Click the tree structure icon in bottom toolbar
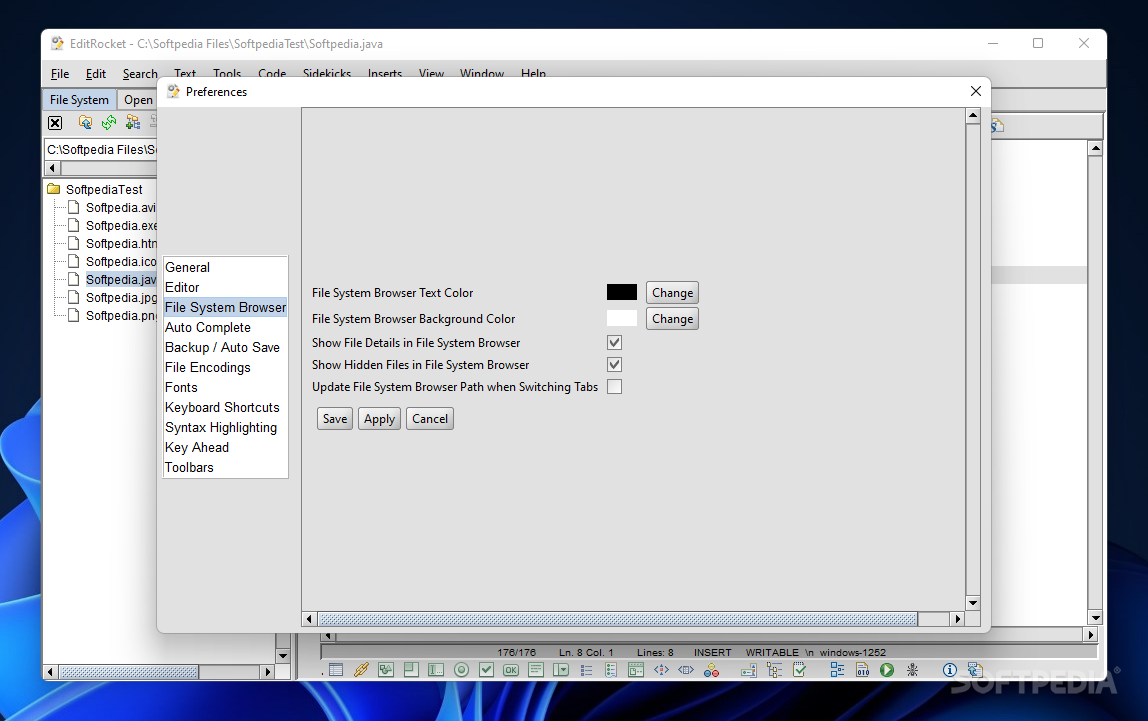Viewport: 1148px width, 721px height. [x=774, y=670]
